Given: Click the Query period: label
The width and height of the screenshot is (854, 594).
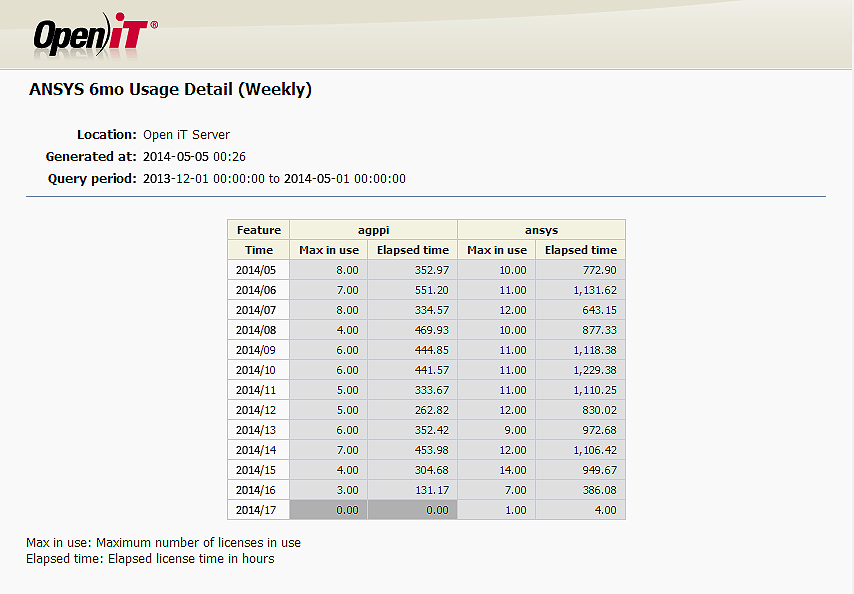Looking at the screenshot, I should click(x=92, y=179).
